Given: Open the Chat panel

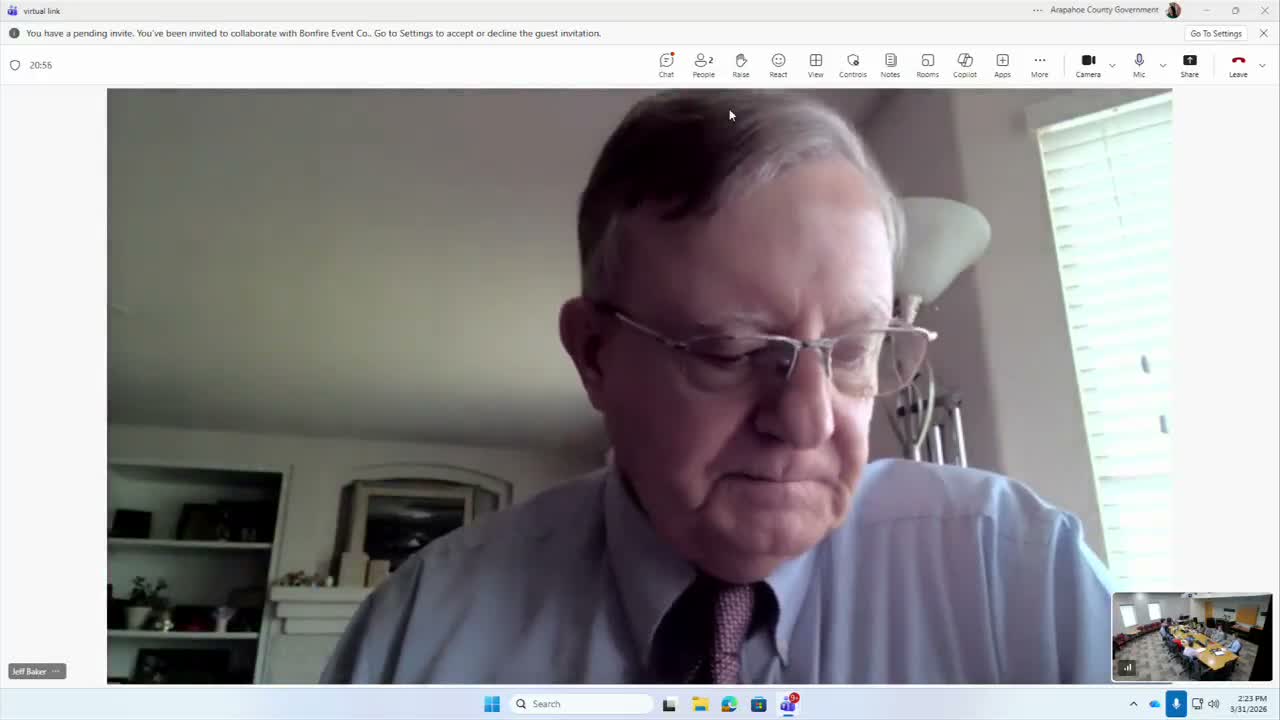Looking at the screenshot, I should (666, 65).
